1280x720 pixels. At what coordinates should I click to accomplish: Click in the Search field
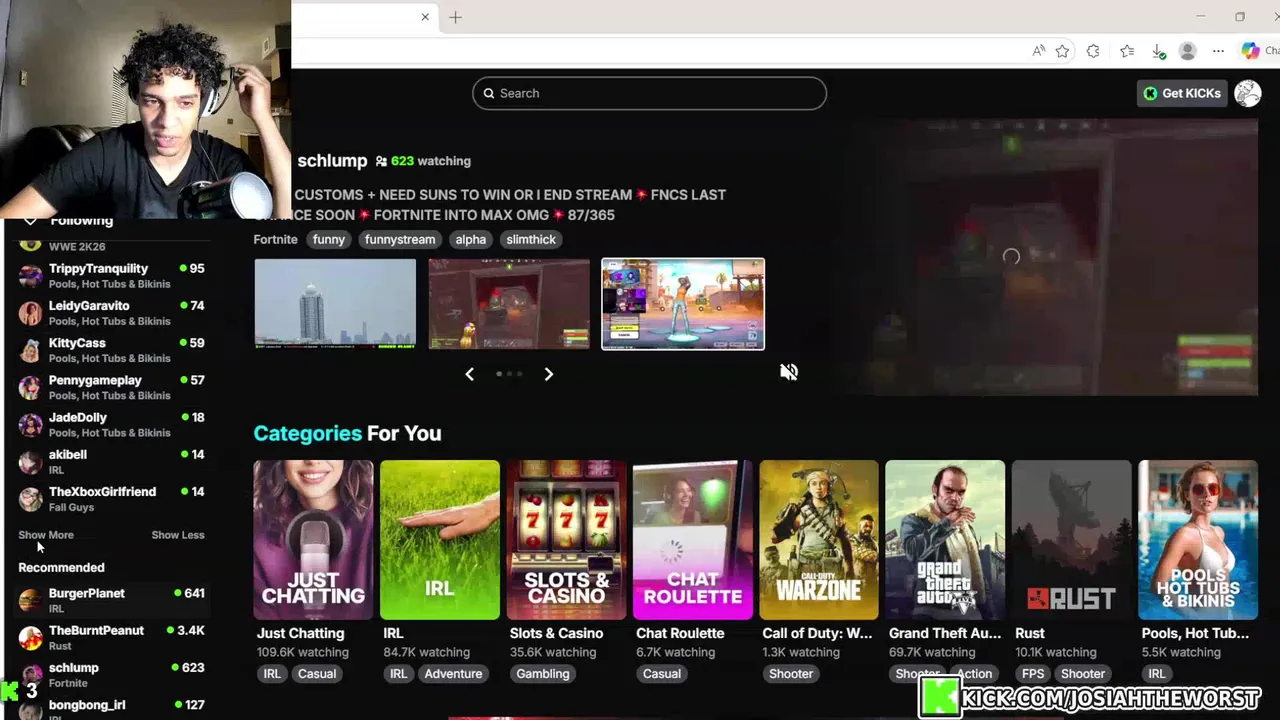[x=649, y=93]
